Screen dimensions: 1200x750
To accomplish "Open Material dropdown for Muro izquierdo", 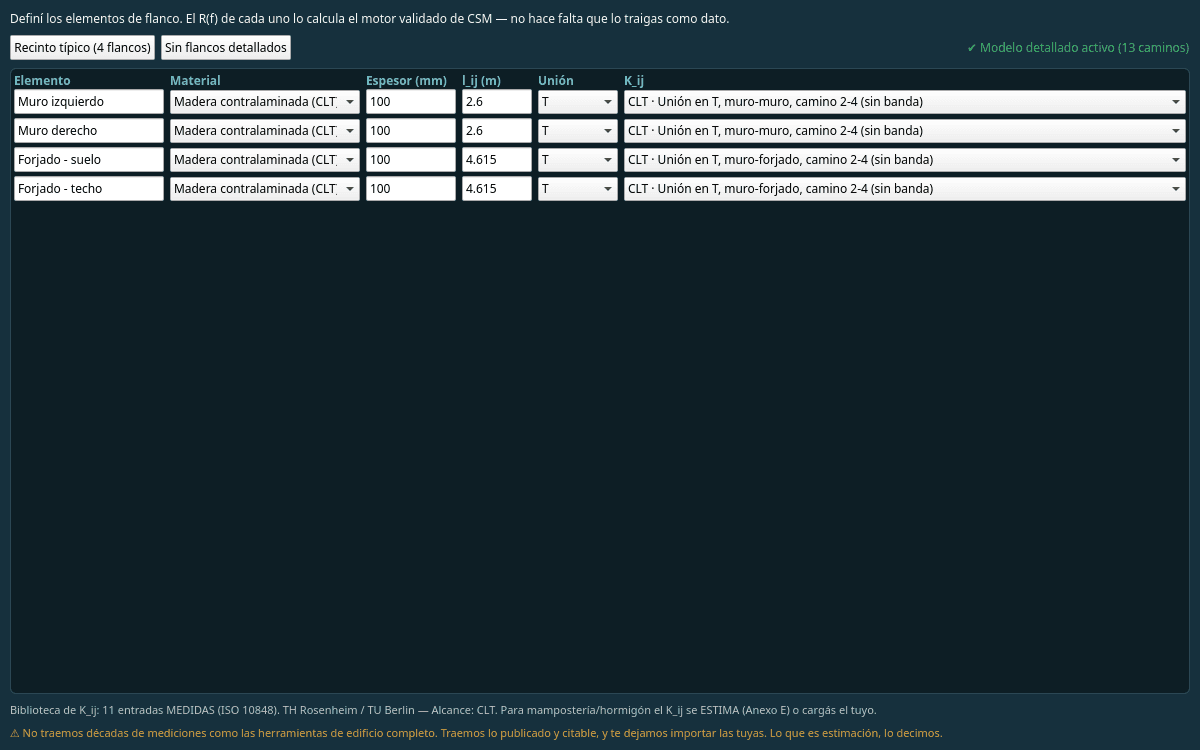I will [265, 101].
